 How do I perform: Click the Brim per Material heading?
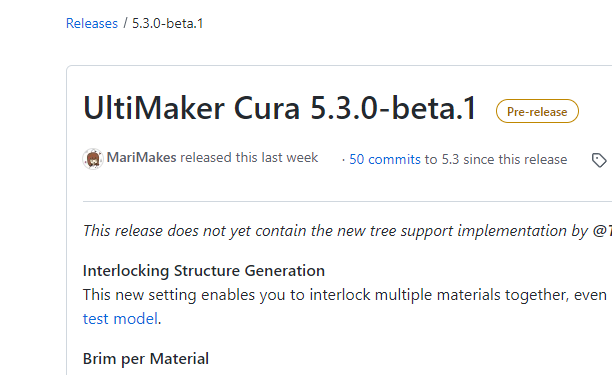tap(146, 359)
